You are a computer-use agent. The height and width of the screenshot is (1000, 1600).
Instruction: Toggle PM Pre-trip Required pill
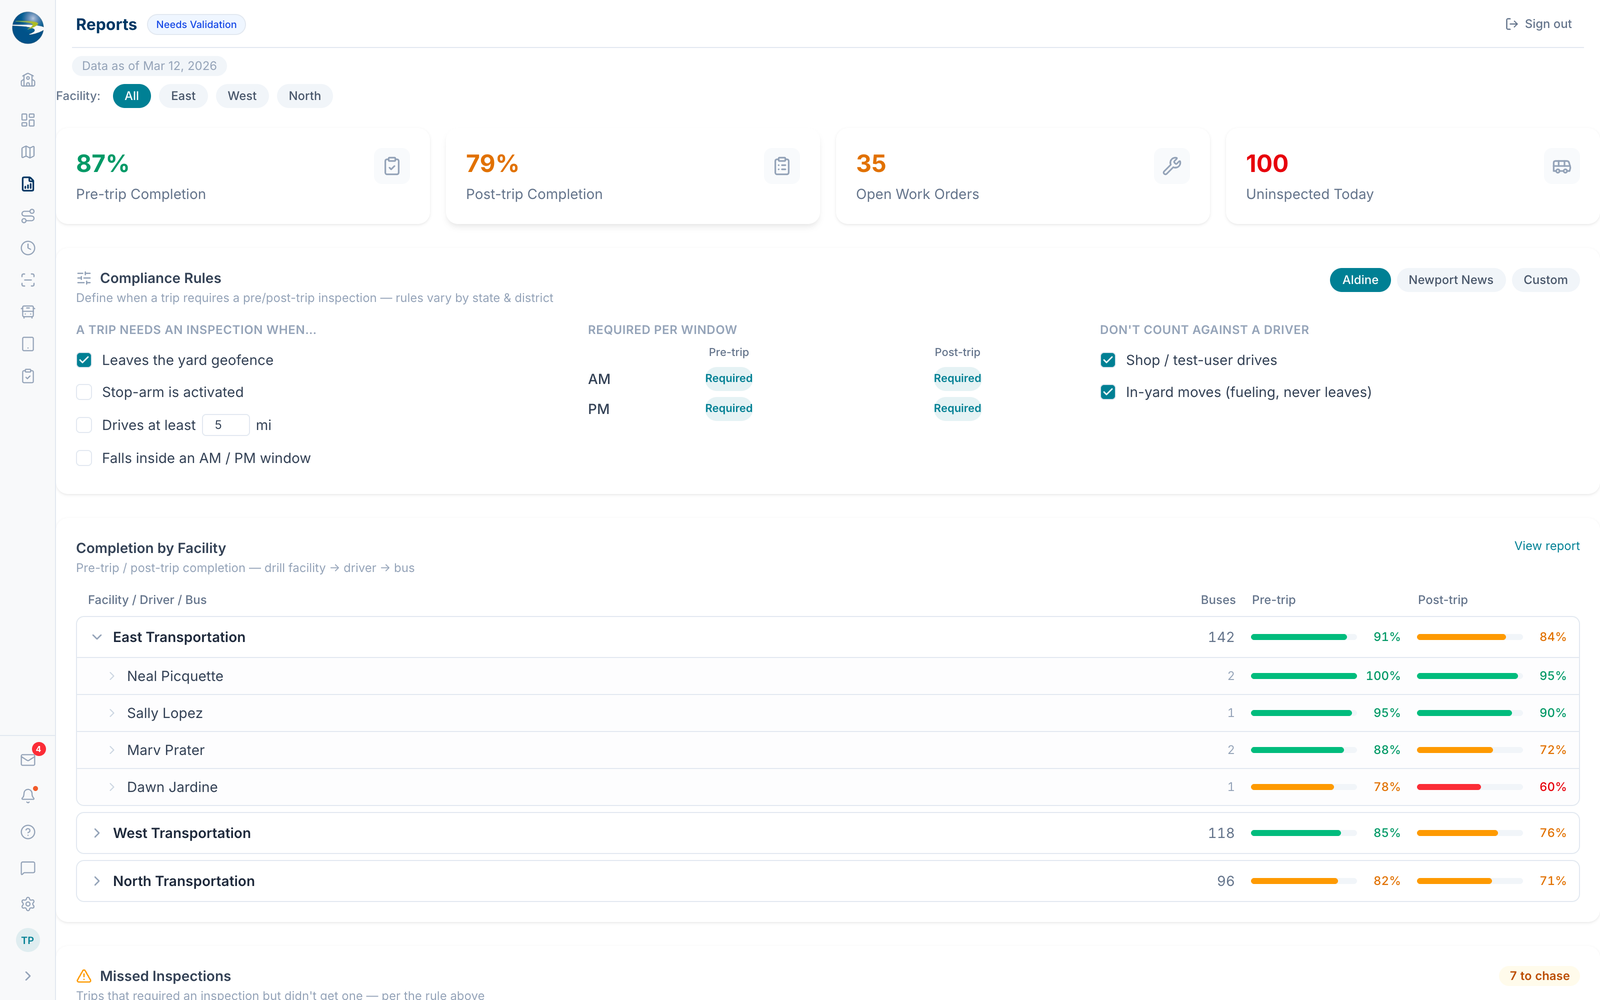729,408
